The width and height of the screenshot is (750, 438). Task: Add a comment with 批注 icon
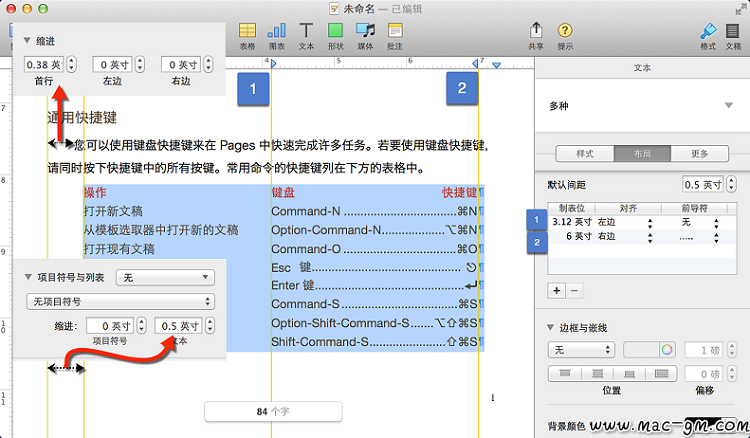395,31
